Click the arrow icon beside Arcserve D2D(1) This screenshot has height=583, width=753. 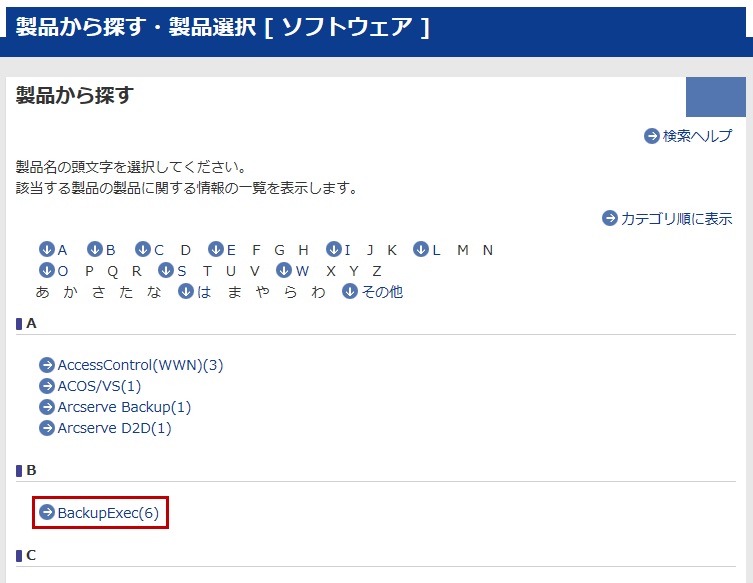[x=47, y=428]
